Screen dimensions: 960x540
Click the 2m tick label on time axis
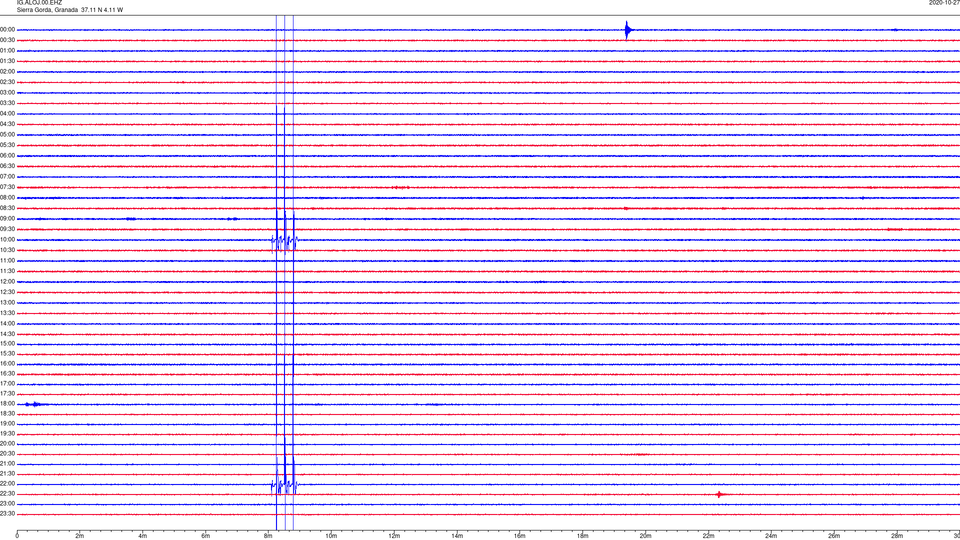80,536
